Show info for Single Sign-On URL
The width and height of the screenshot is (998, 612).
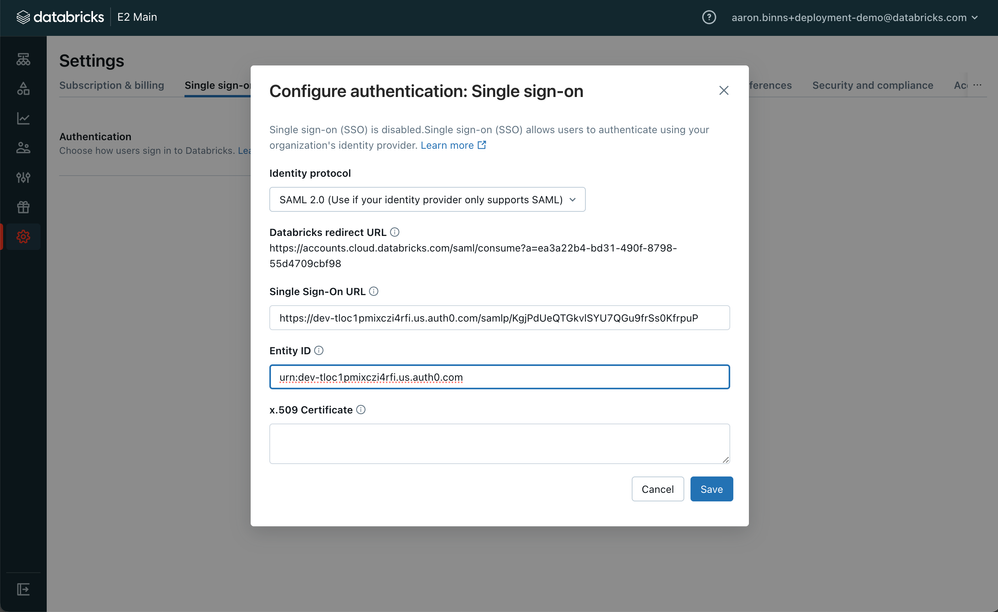coord(374,291)
